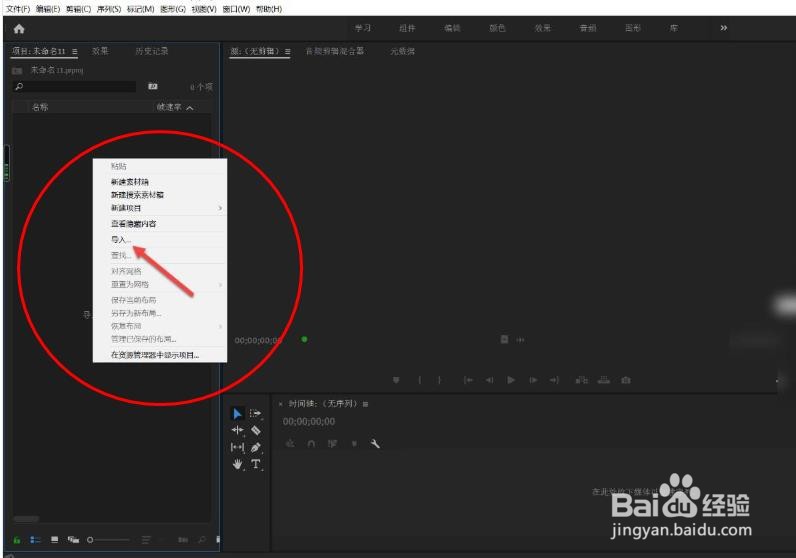Viewport: 796px width, 558px height.
Task: Create search bin from query icon
Action: 152,86
